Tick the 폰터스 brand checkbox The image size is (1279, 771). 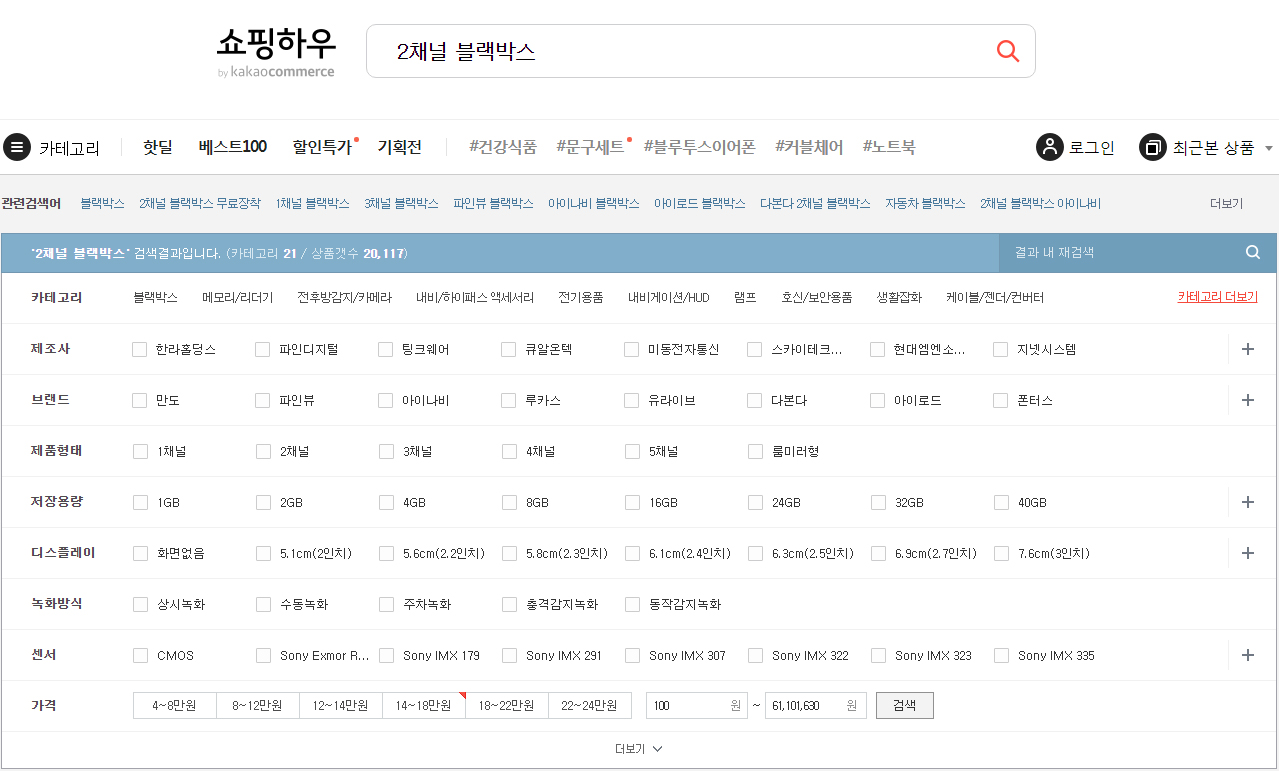[1001, 400]
